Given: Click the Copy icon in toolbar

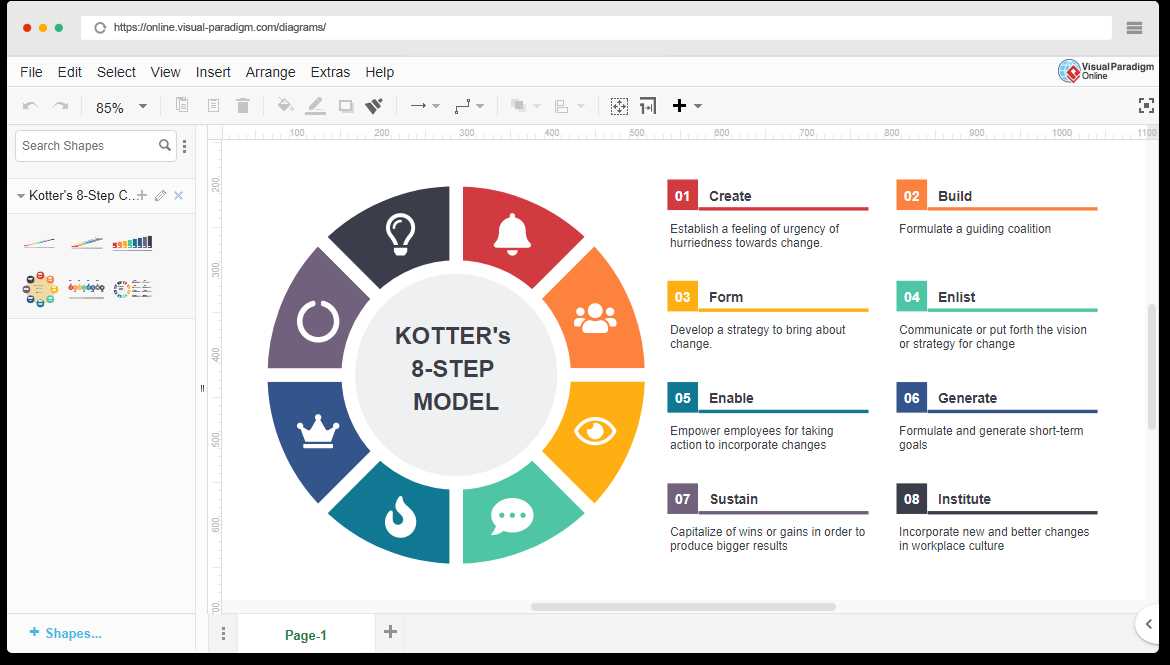Looking at the screenshot, I should 182,105.
